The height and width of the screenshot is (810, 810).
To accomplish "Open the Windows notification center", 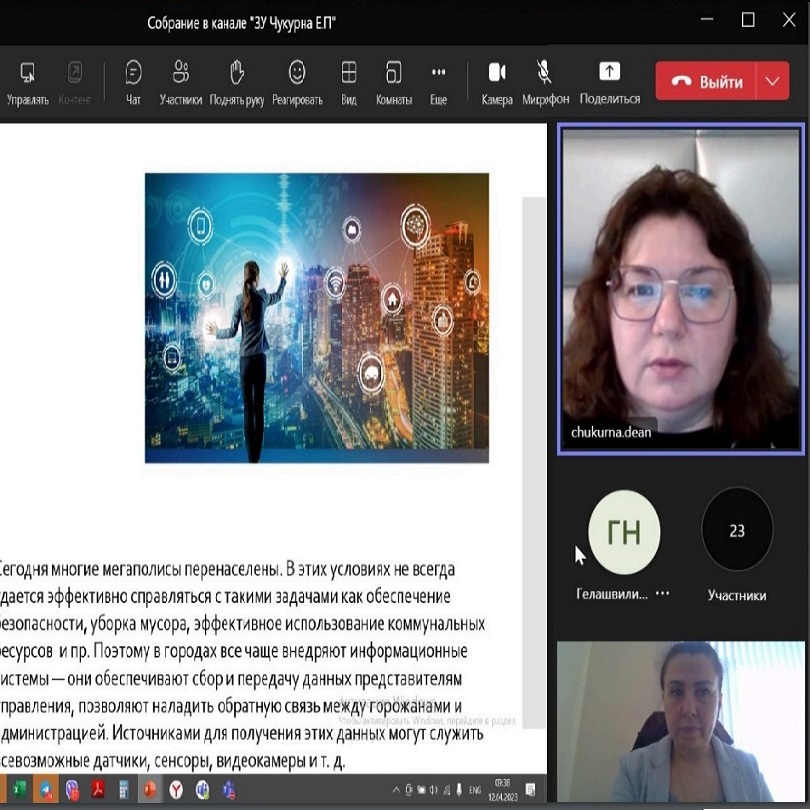I will click(531, 790).
